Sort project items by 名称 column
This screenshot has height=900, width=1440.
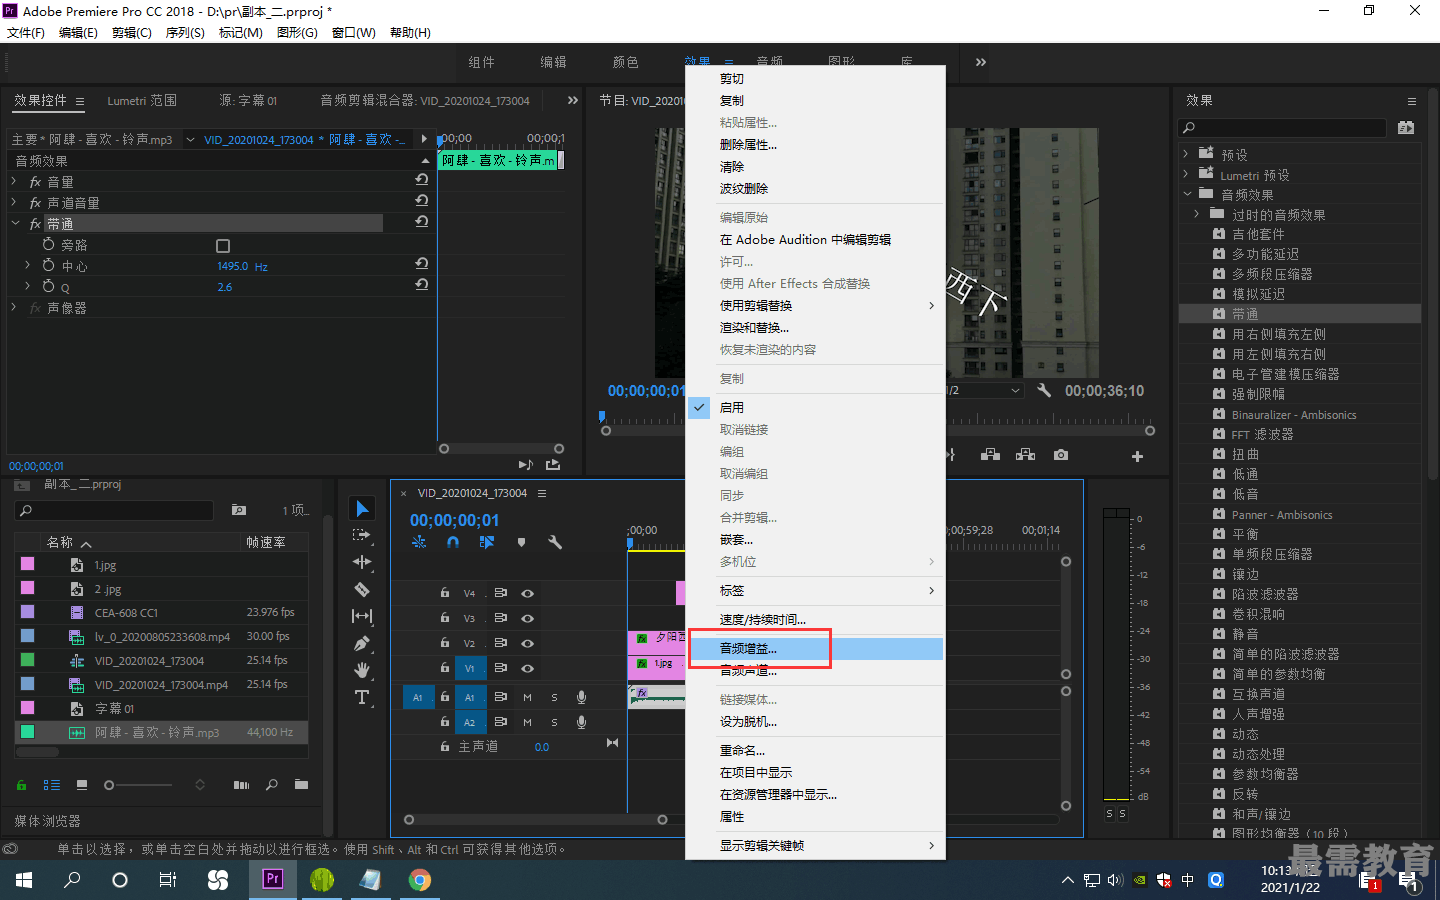click(x=60, y=542)
